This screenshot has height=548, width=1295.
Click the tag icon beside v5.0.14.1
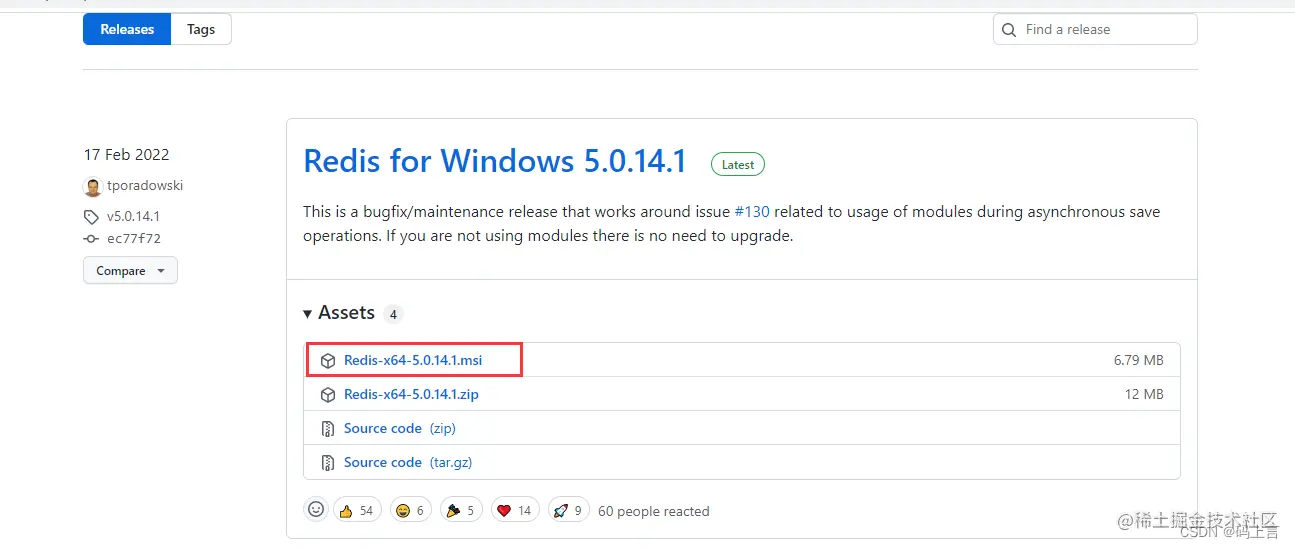91,216
